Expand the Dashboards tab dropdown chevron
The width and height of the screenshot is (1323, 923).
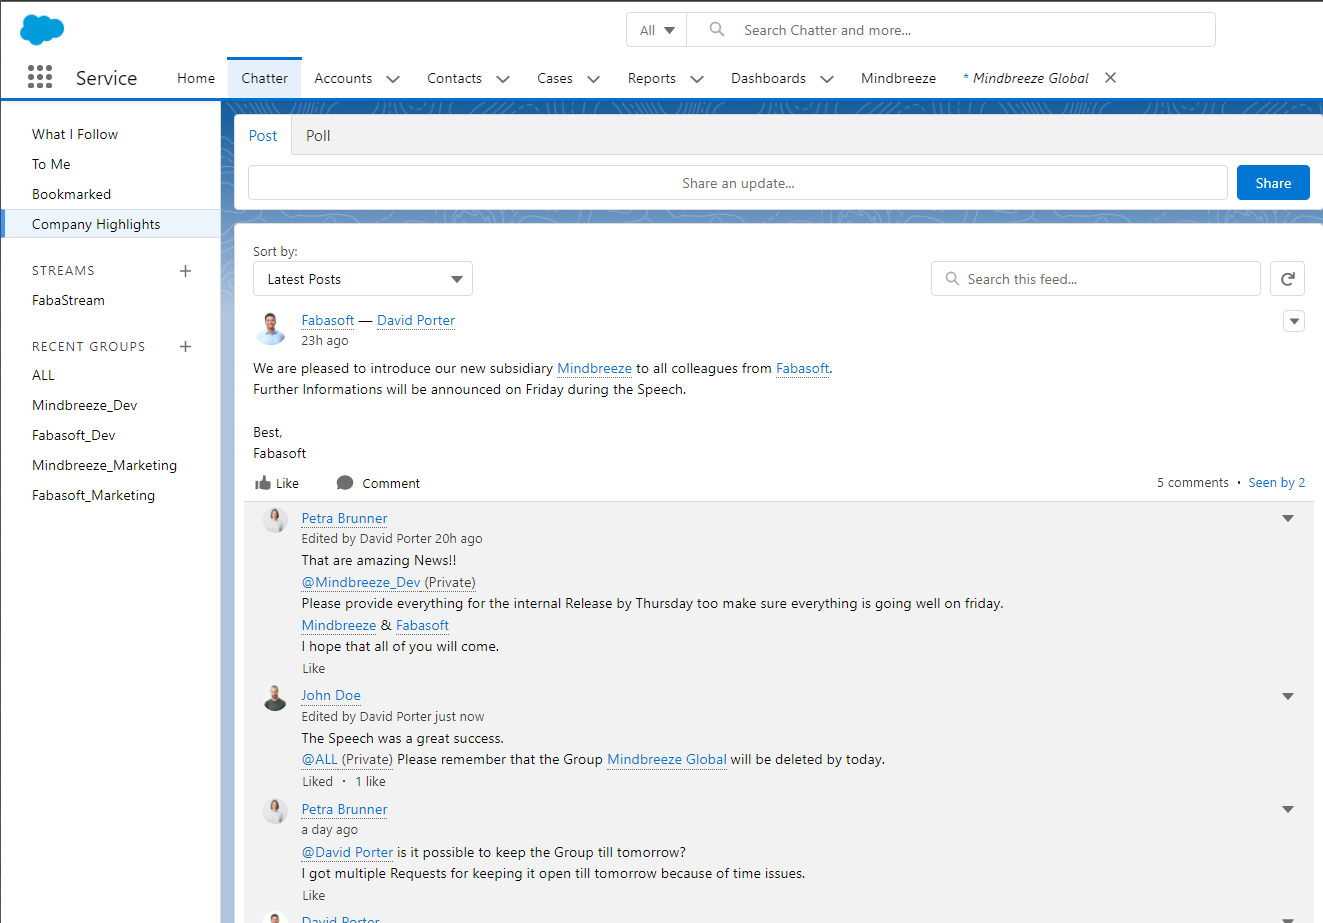coord(827,79)
